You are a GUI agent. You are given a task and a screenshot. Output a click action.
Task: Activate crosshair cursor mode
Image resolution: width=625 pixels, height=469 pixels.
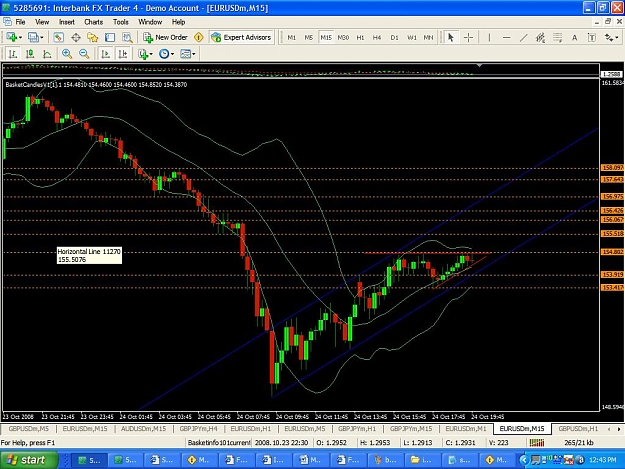[468, 37]
